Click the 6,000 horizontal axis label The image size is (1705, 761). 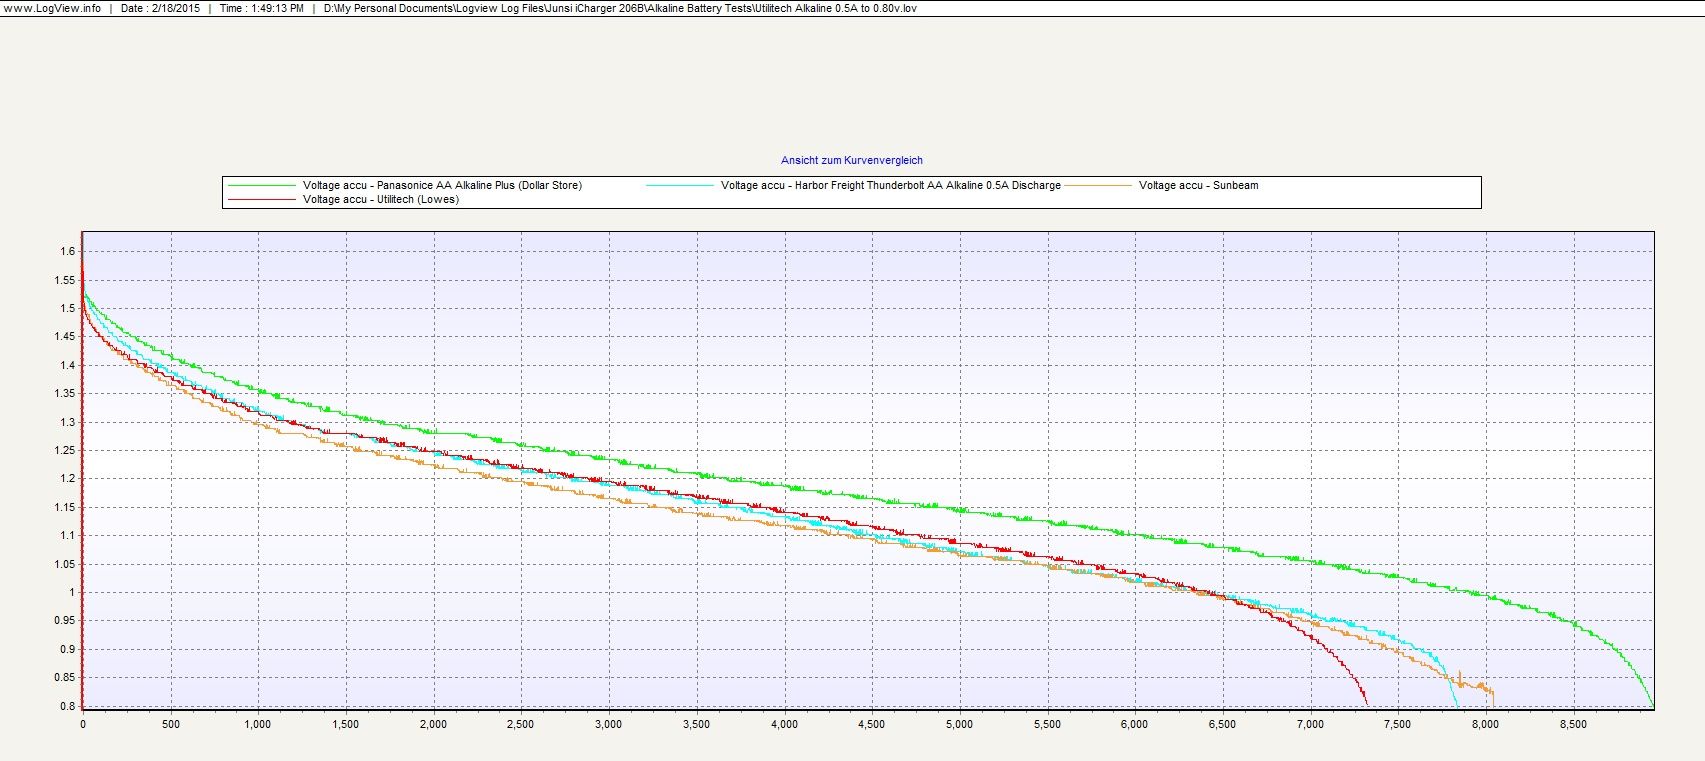1134,724
